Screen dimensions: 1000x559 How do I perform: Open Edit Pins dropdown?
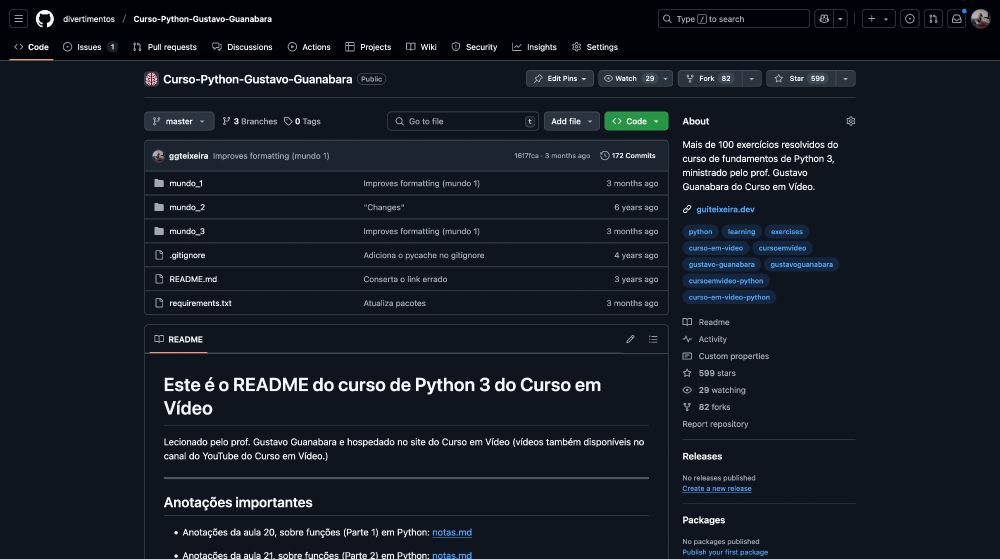pos(560,78)
